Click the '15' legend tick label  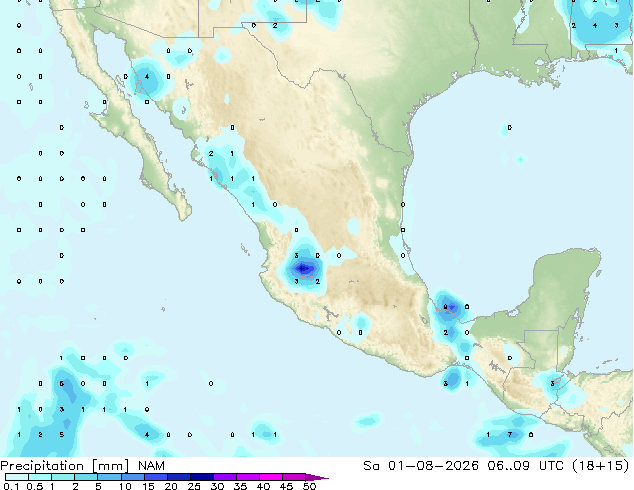pos(148,486)
